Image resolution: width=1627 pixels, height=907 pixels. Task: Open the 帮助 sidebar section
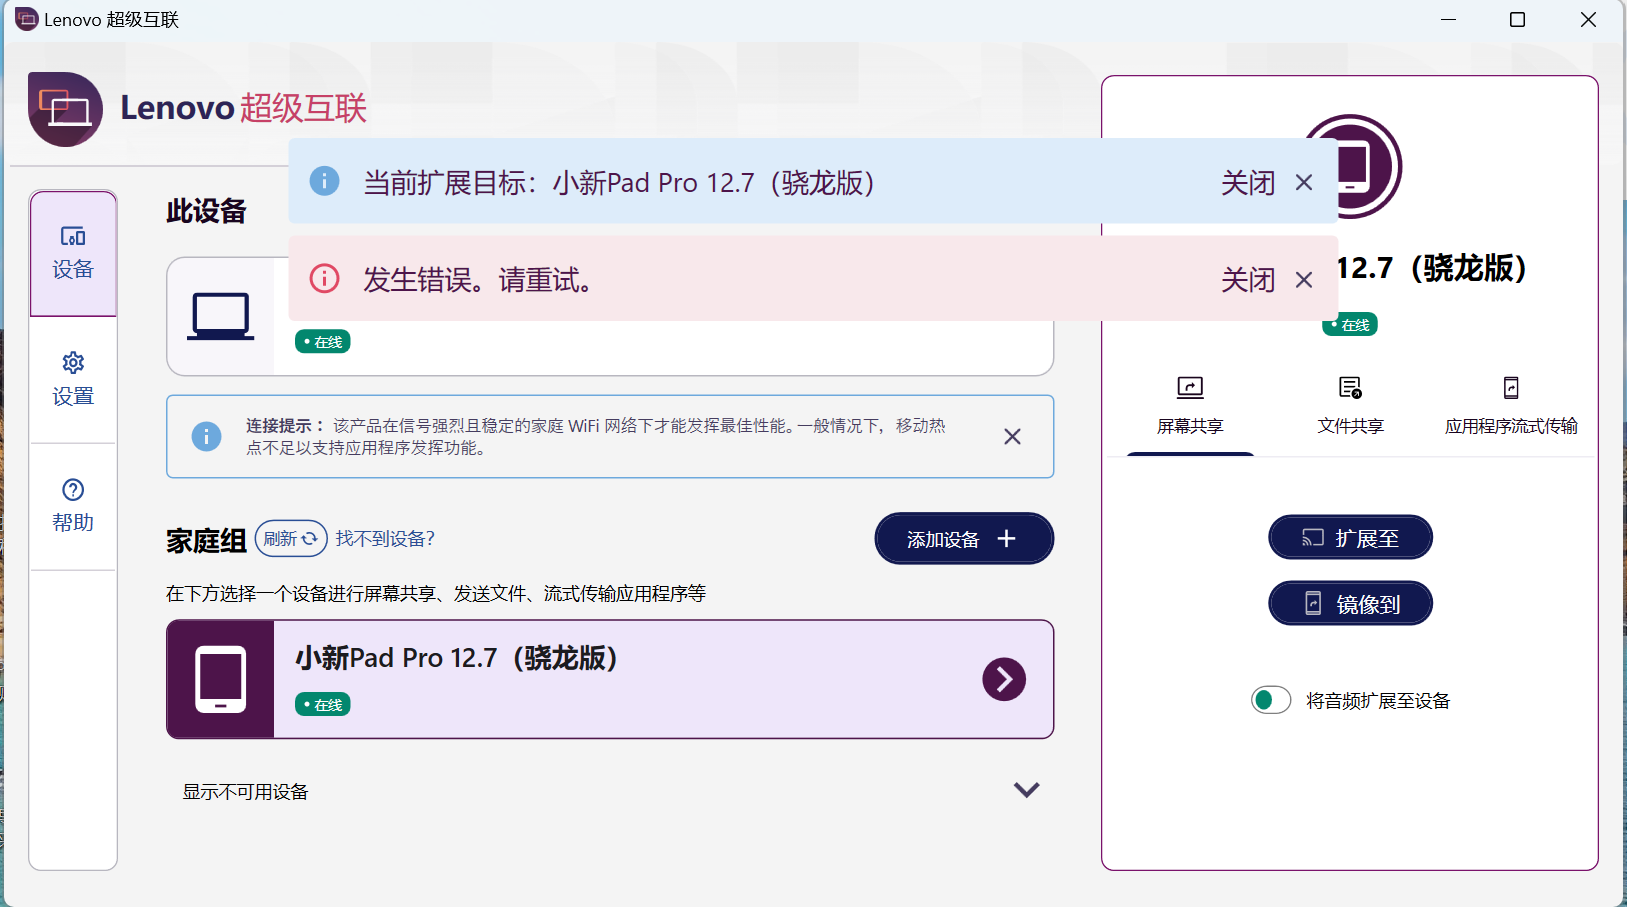pyautogui.click(x=73, y=506)
